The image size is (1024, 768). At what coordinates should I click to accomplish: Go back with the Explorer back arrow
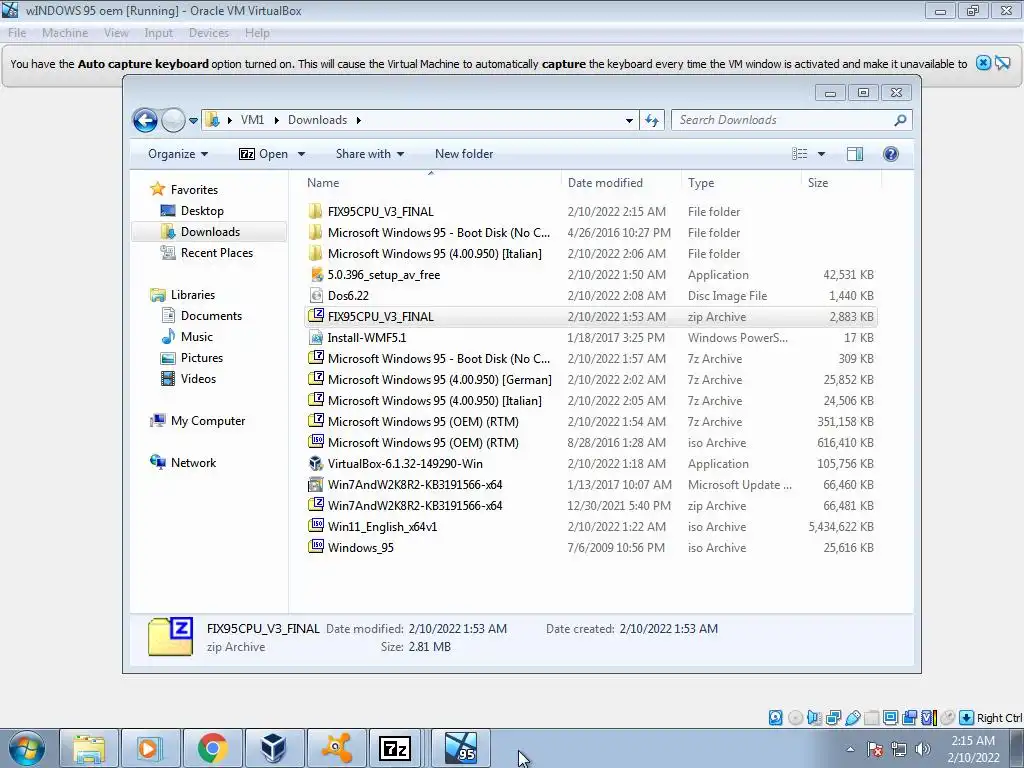145,120
